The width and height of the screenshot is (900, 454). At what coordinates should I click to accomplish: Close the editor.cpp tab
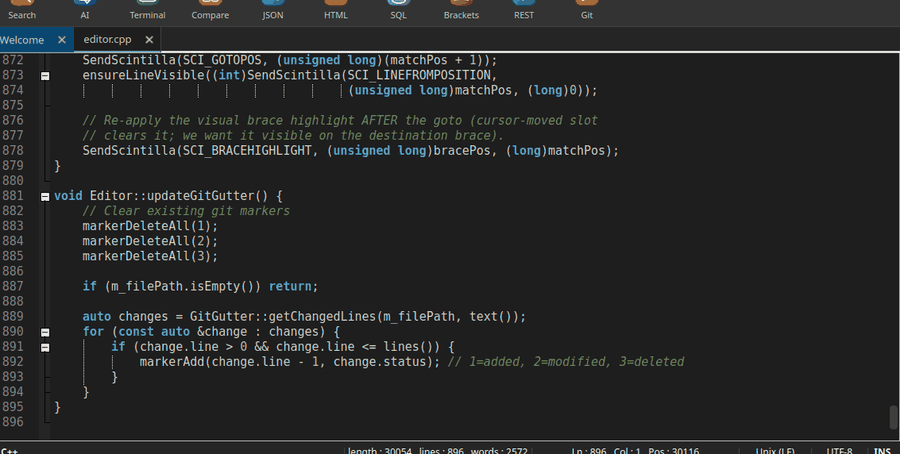(x=149, y=40)
